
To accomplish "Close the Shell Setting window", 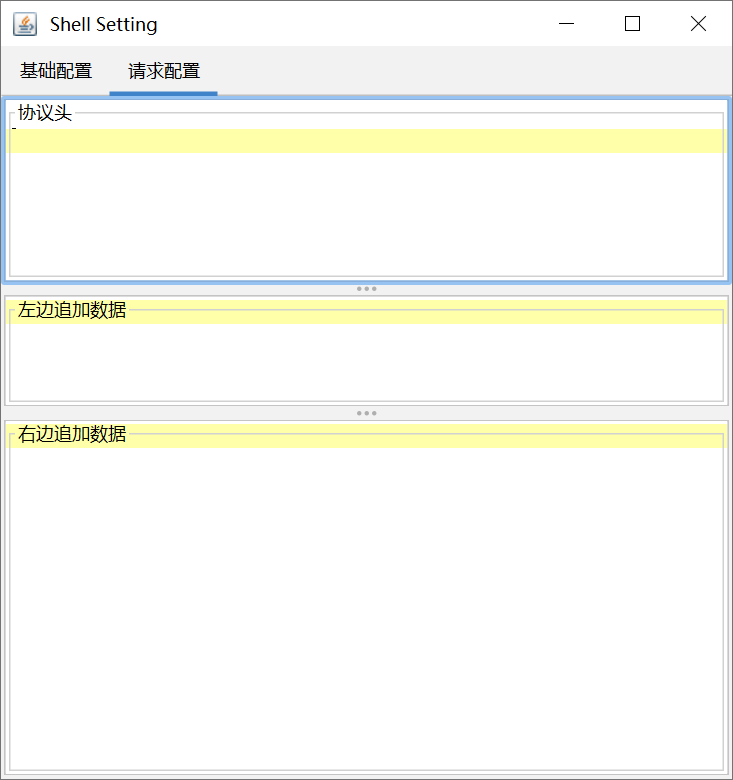I will tap(698, 24).
